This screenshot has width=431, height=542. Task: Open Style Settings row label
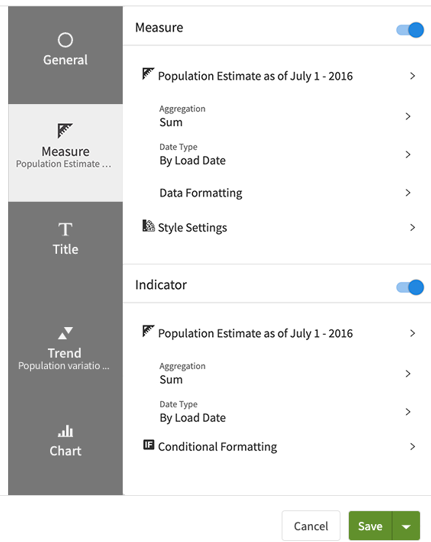(193, 227)
